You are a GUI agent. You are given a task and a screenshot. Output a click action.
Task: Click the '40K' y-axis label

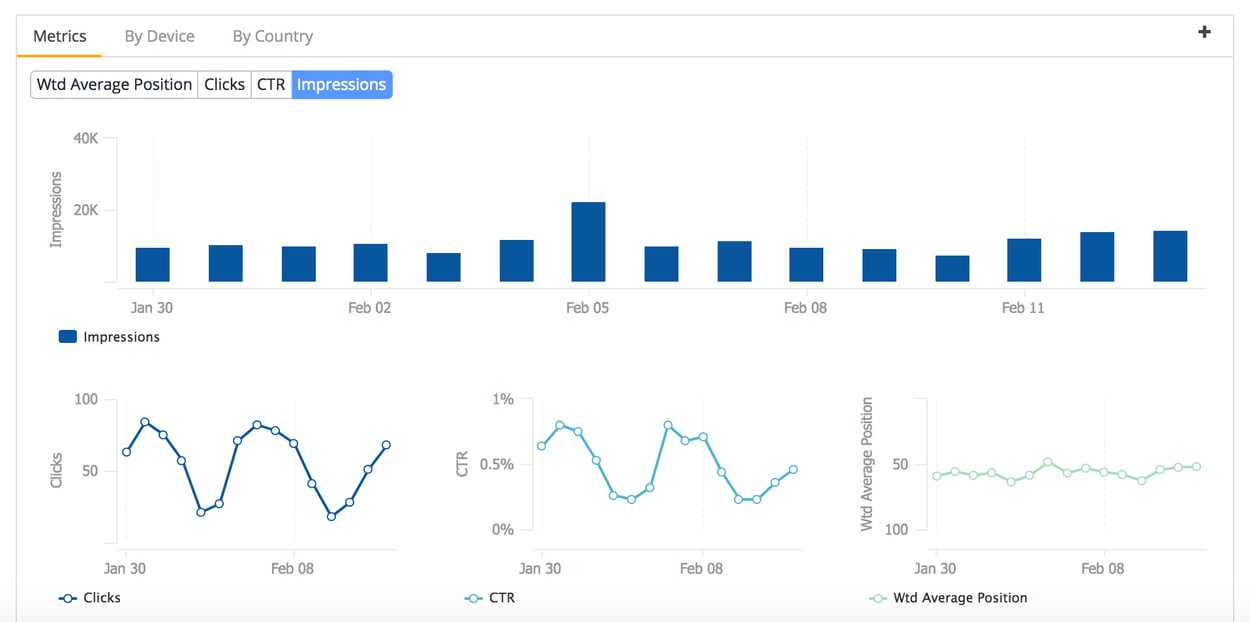[x=85, y=139]
